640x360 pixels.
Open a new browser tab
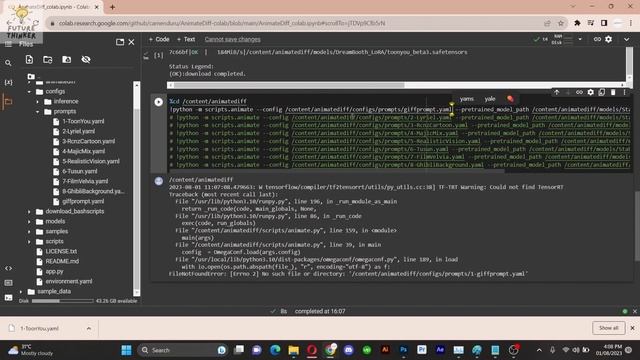112,7
